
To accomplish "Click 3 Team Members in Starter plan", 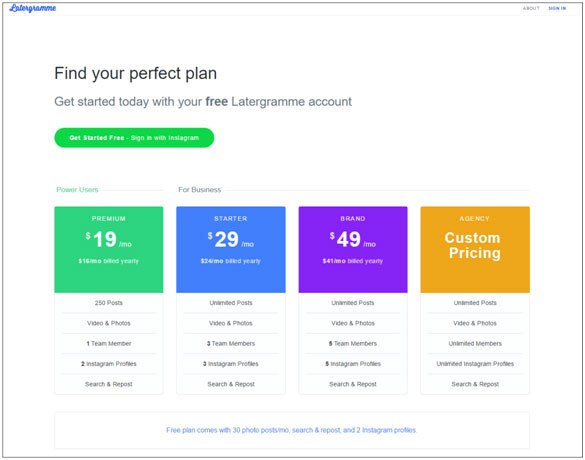I will click(231, 343).
